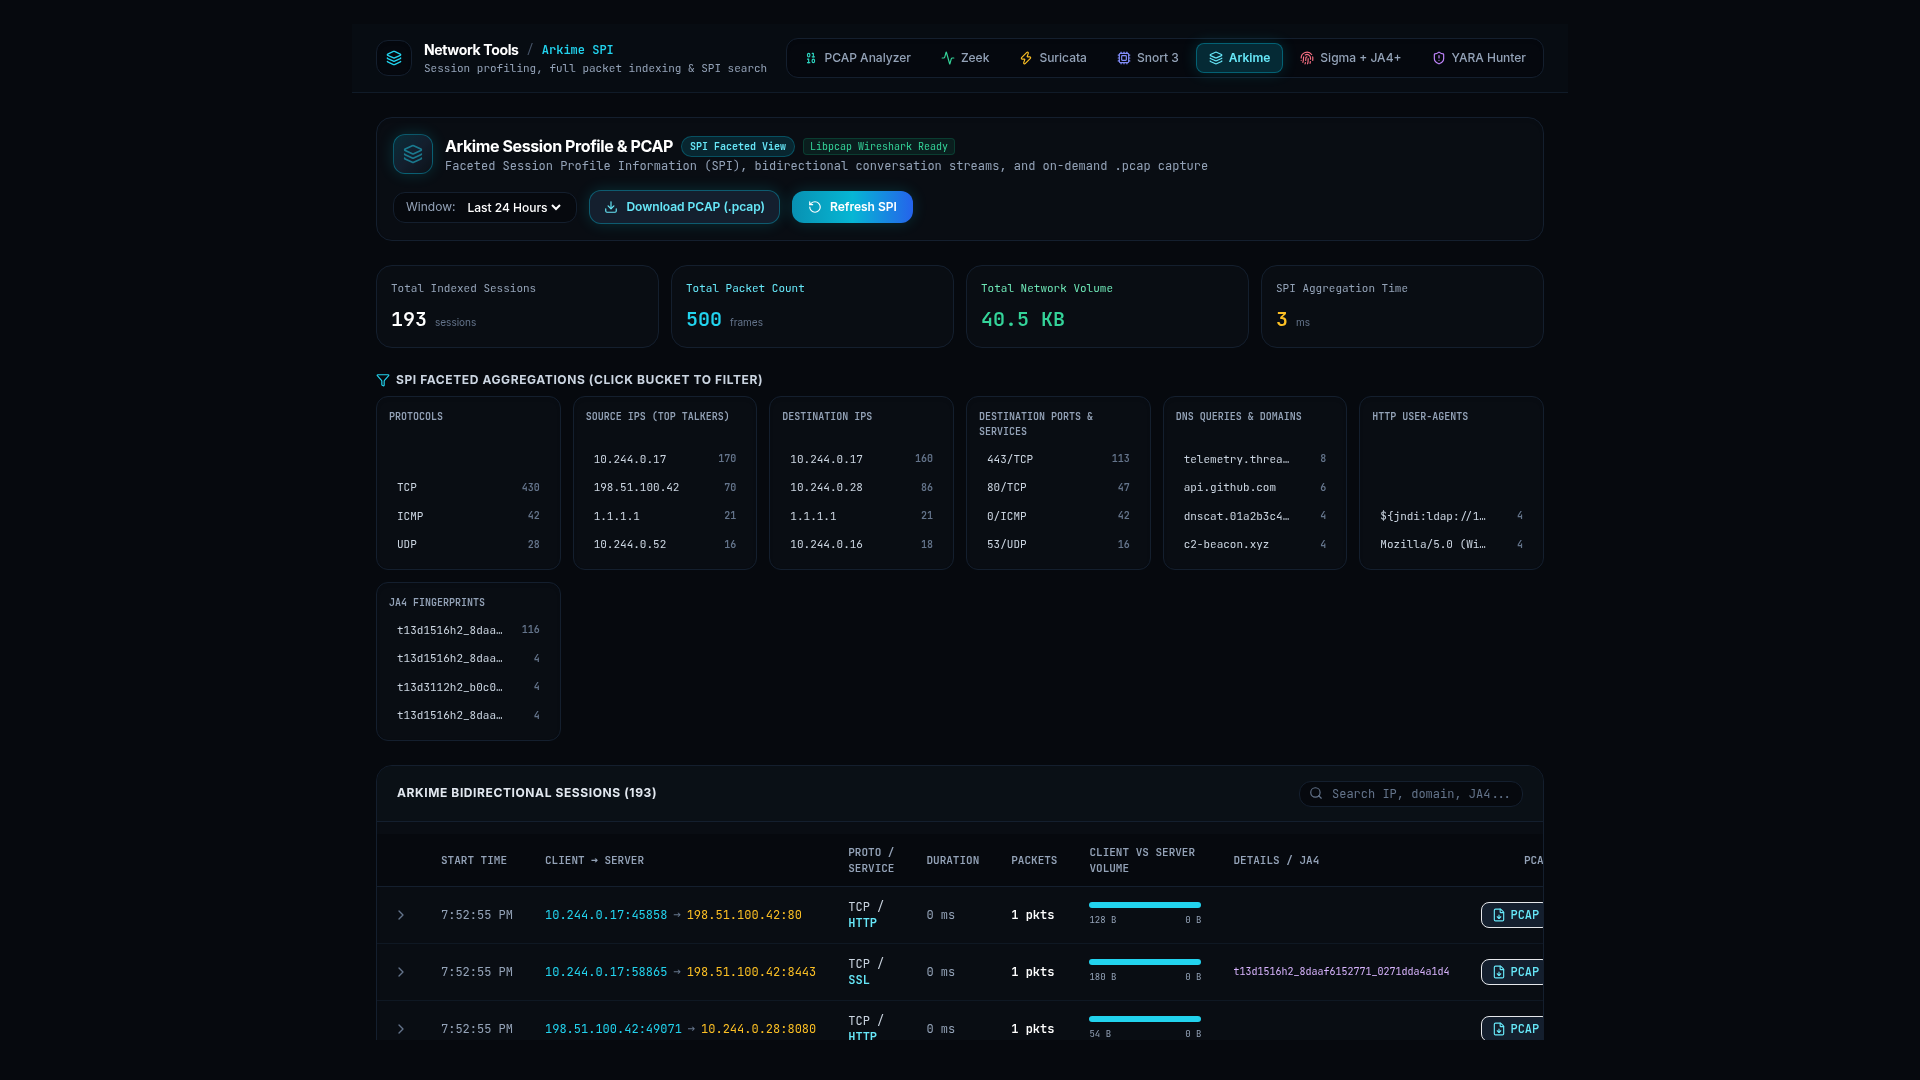Filter by 53/UDP port bucket
Image resolution: width=1920 pixels, height=1080 pixels.
[1058, 545]
